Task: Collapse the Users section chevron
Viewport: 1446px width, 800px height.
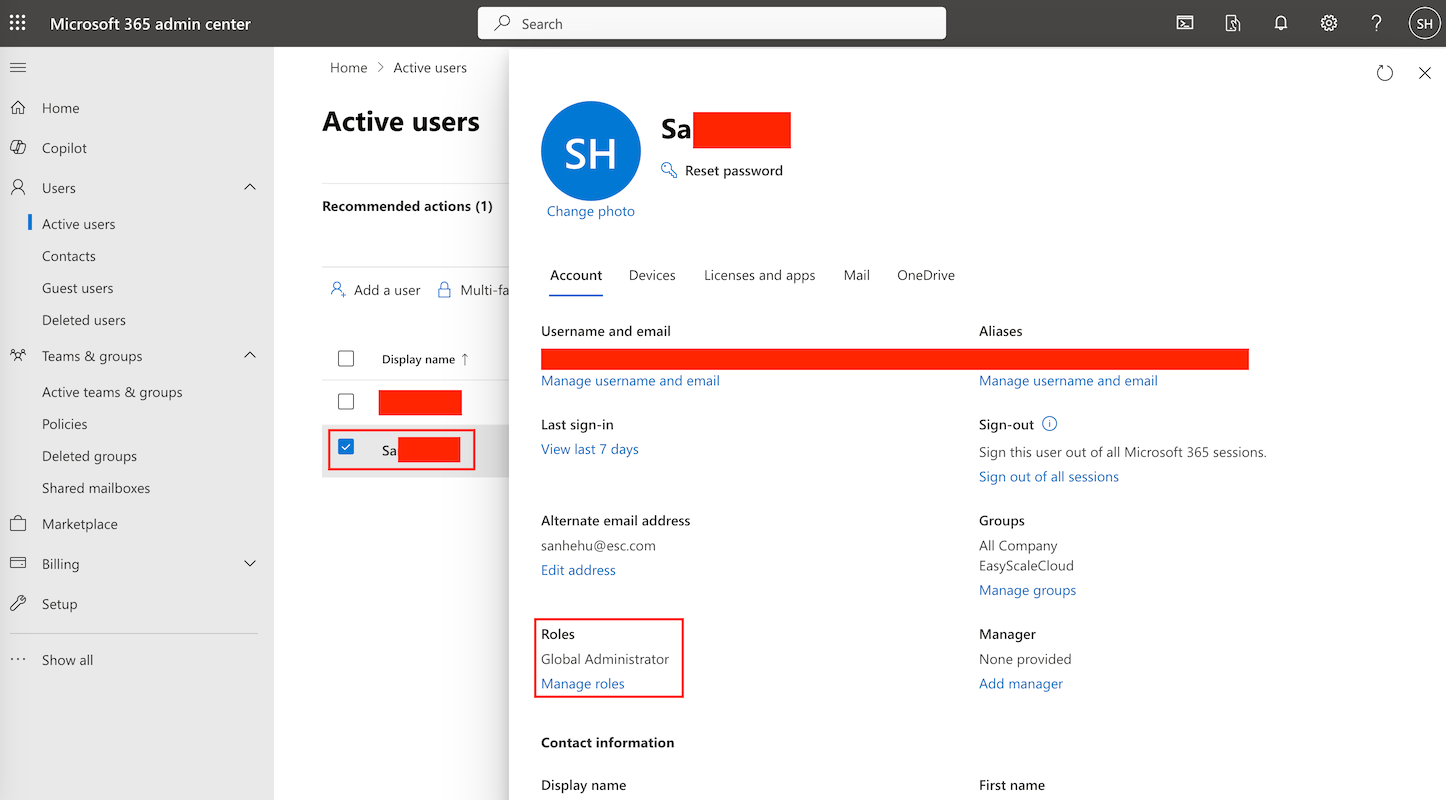Action: pos(250,187)
